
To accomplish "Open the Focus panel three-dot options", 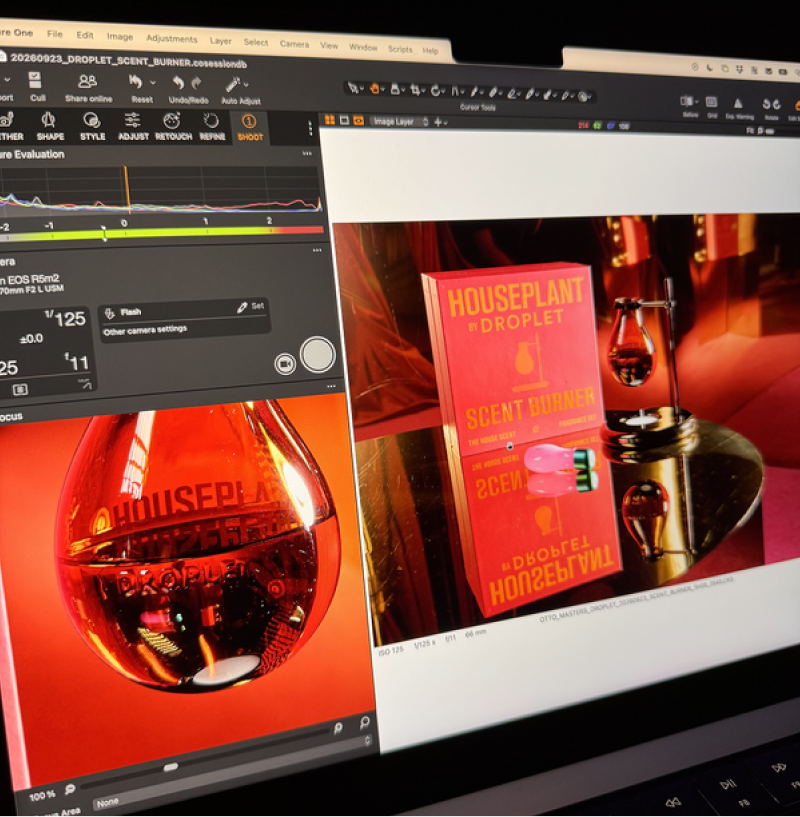I will point(331,387).
